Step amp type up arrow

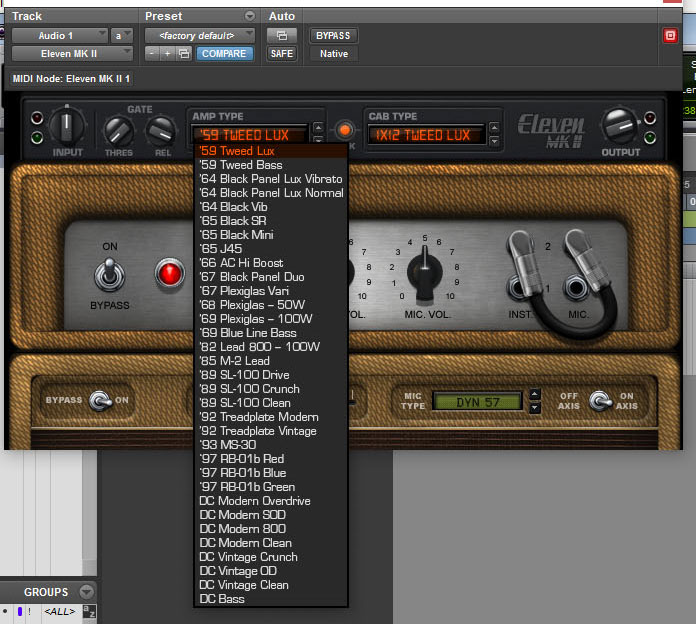[318, 127]
